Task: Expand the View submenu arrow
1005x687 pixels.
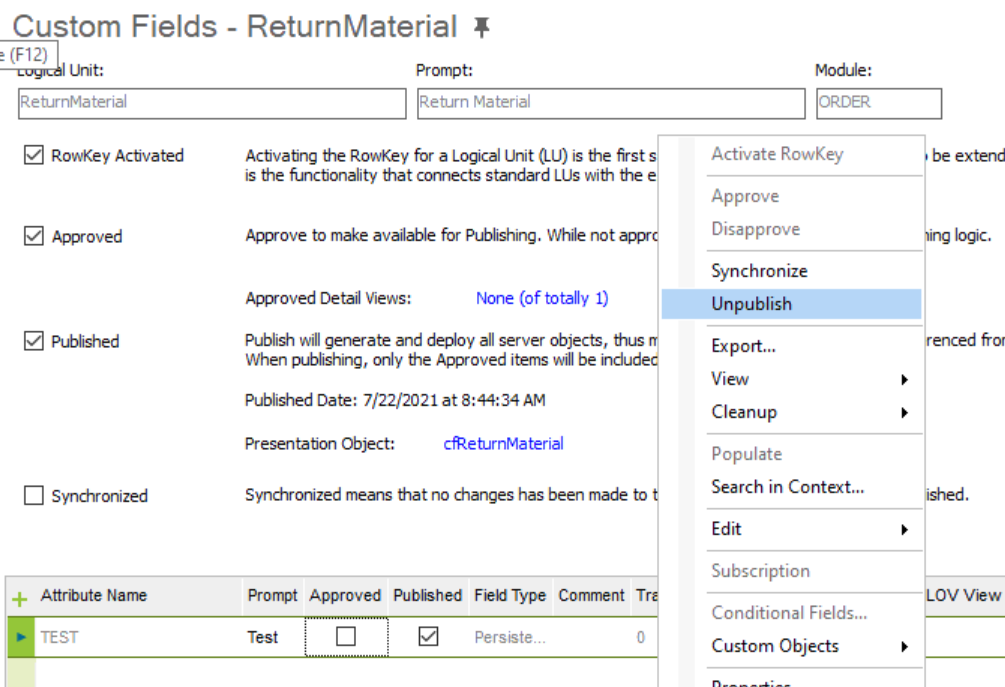Action: [x=904, y=379]
